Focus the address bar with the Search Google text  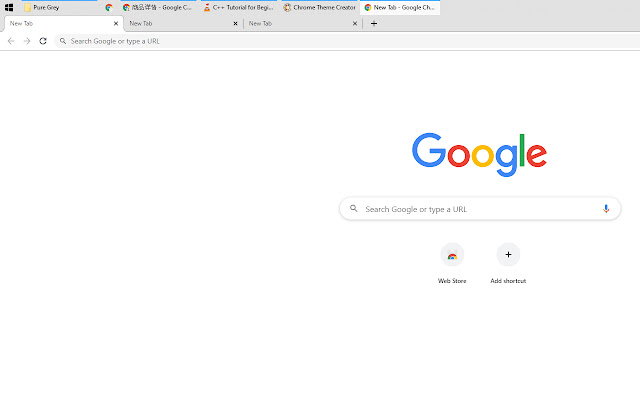click(347, 41)
